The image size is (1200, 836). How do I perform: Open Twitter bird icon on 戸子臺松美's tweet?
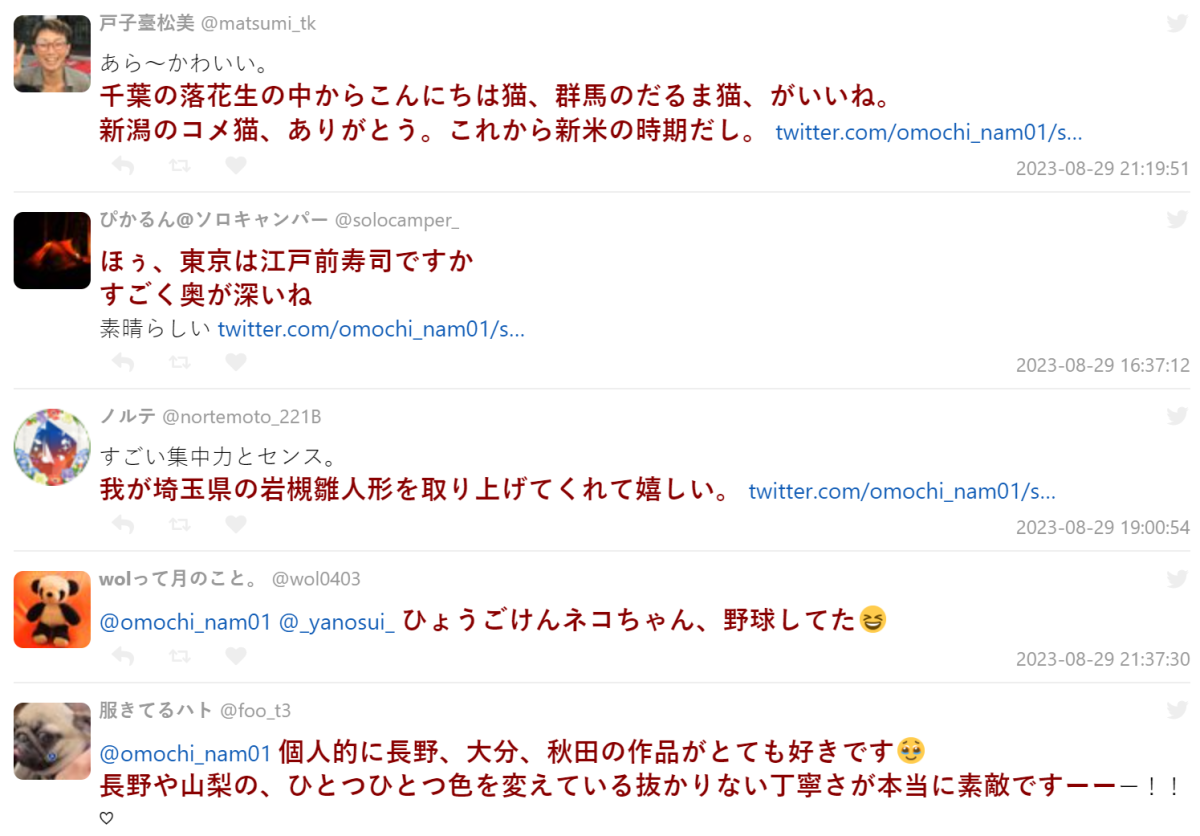[1177, 23]
